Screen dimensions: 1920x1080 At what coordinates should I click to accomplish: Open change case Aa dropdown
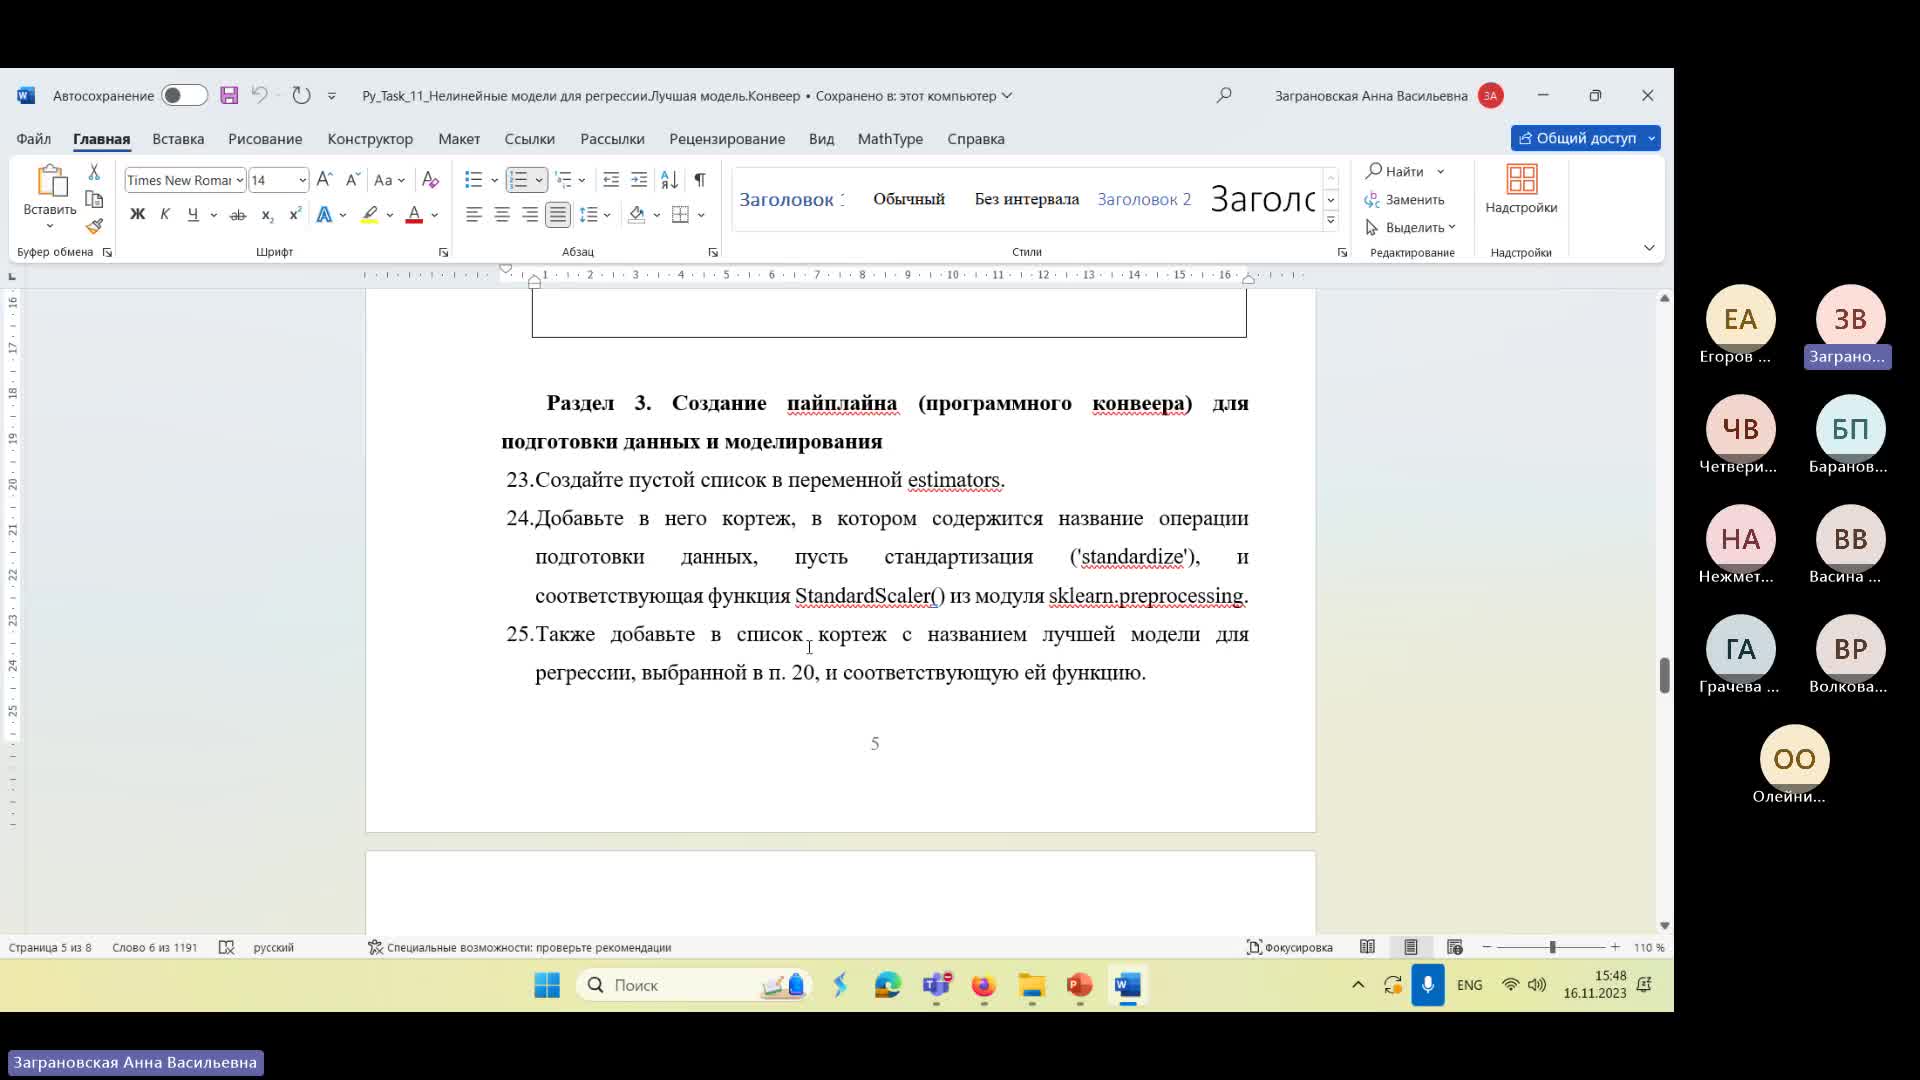coord(388,180)
